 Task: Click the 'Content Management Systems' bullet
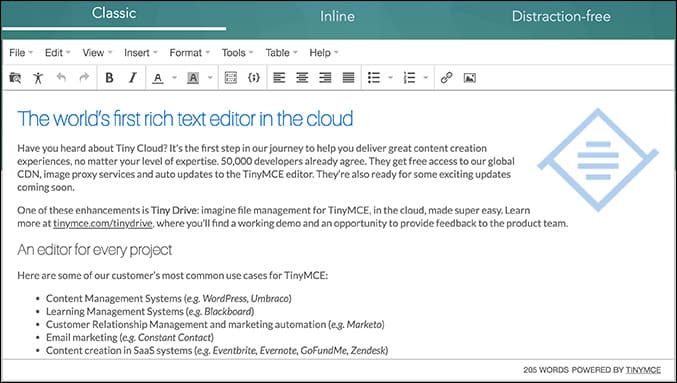click(x=168, y=298)
